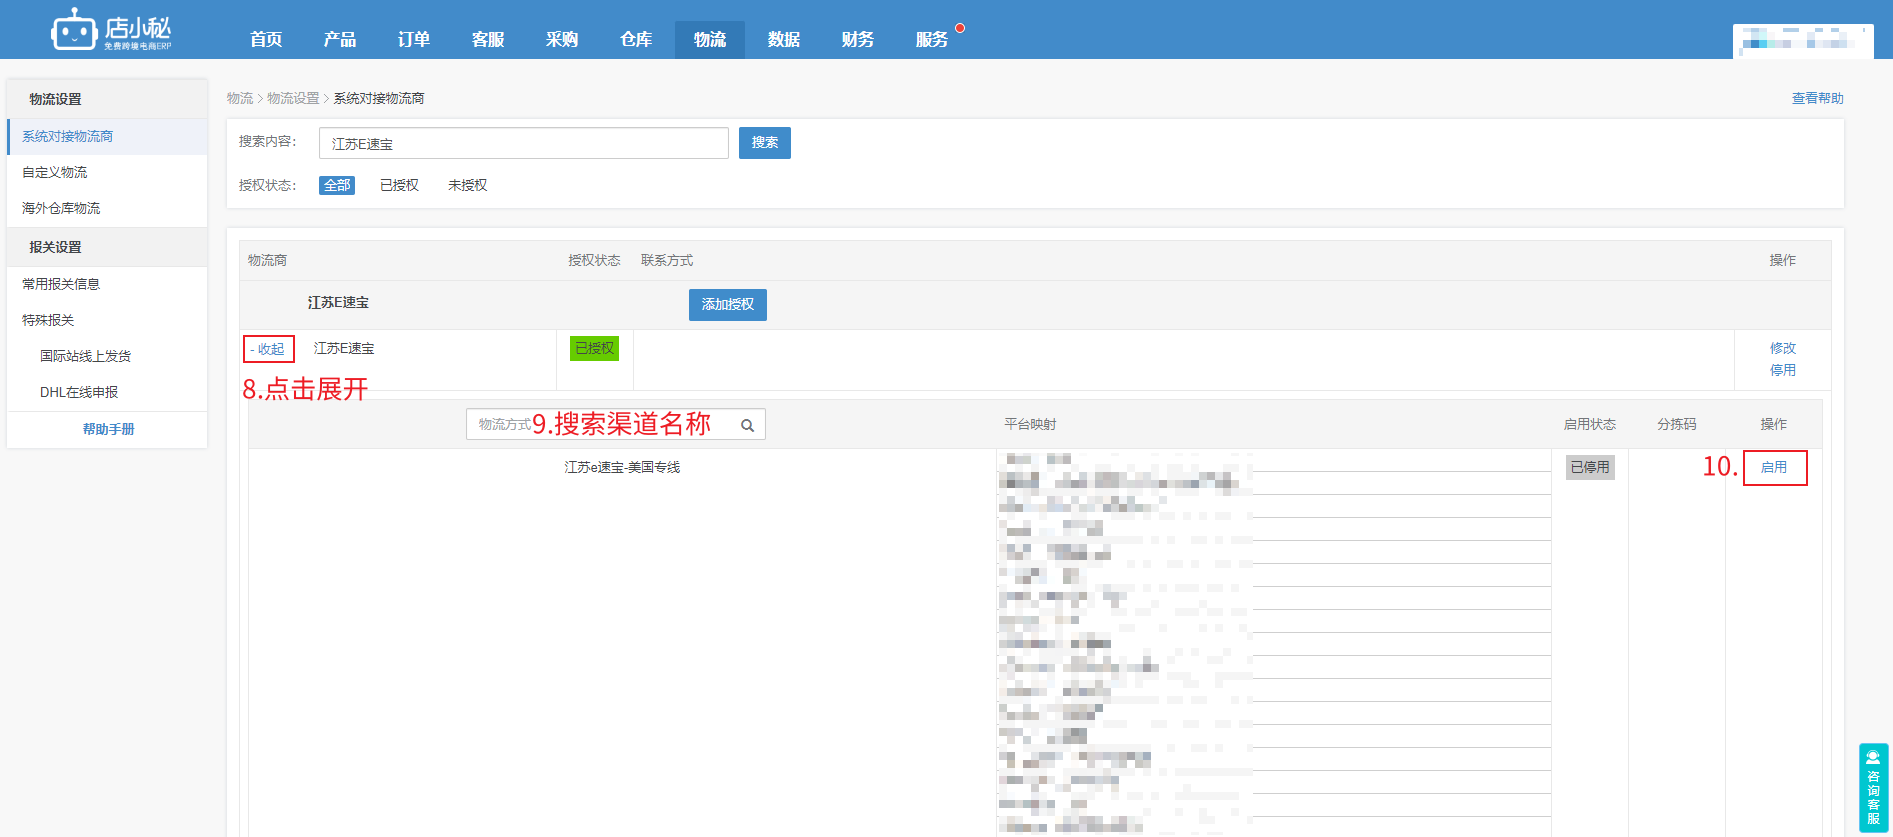Open the 采购 menu
Viewport: 1893px width, 837px height.
tap(562, 39)
